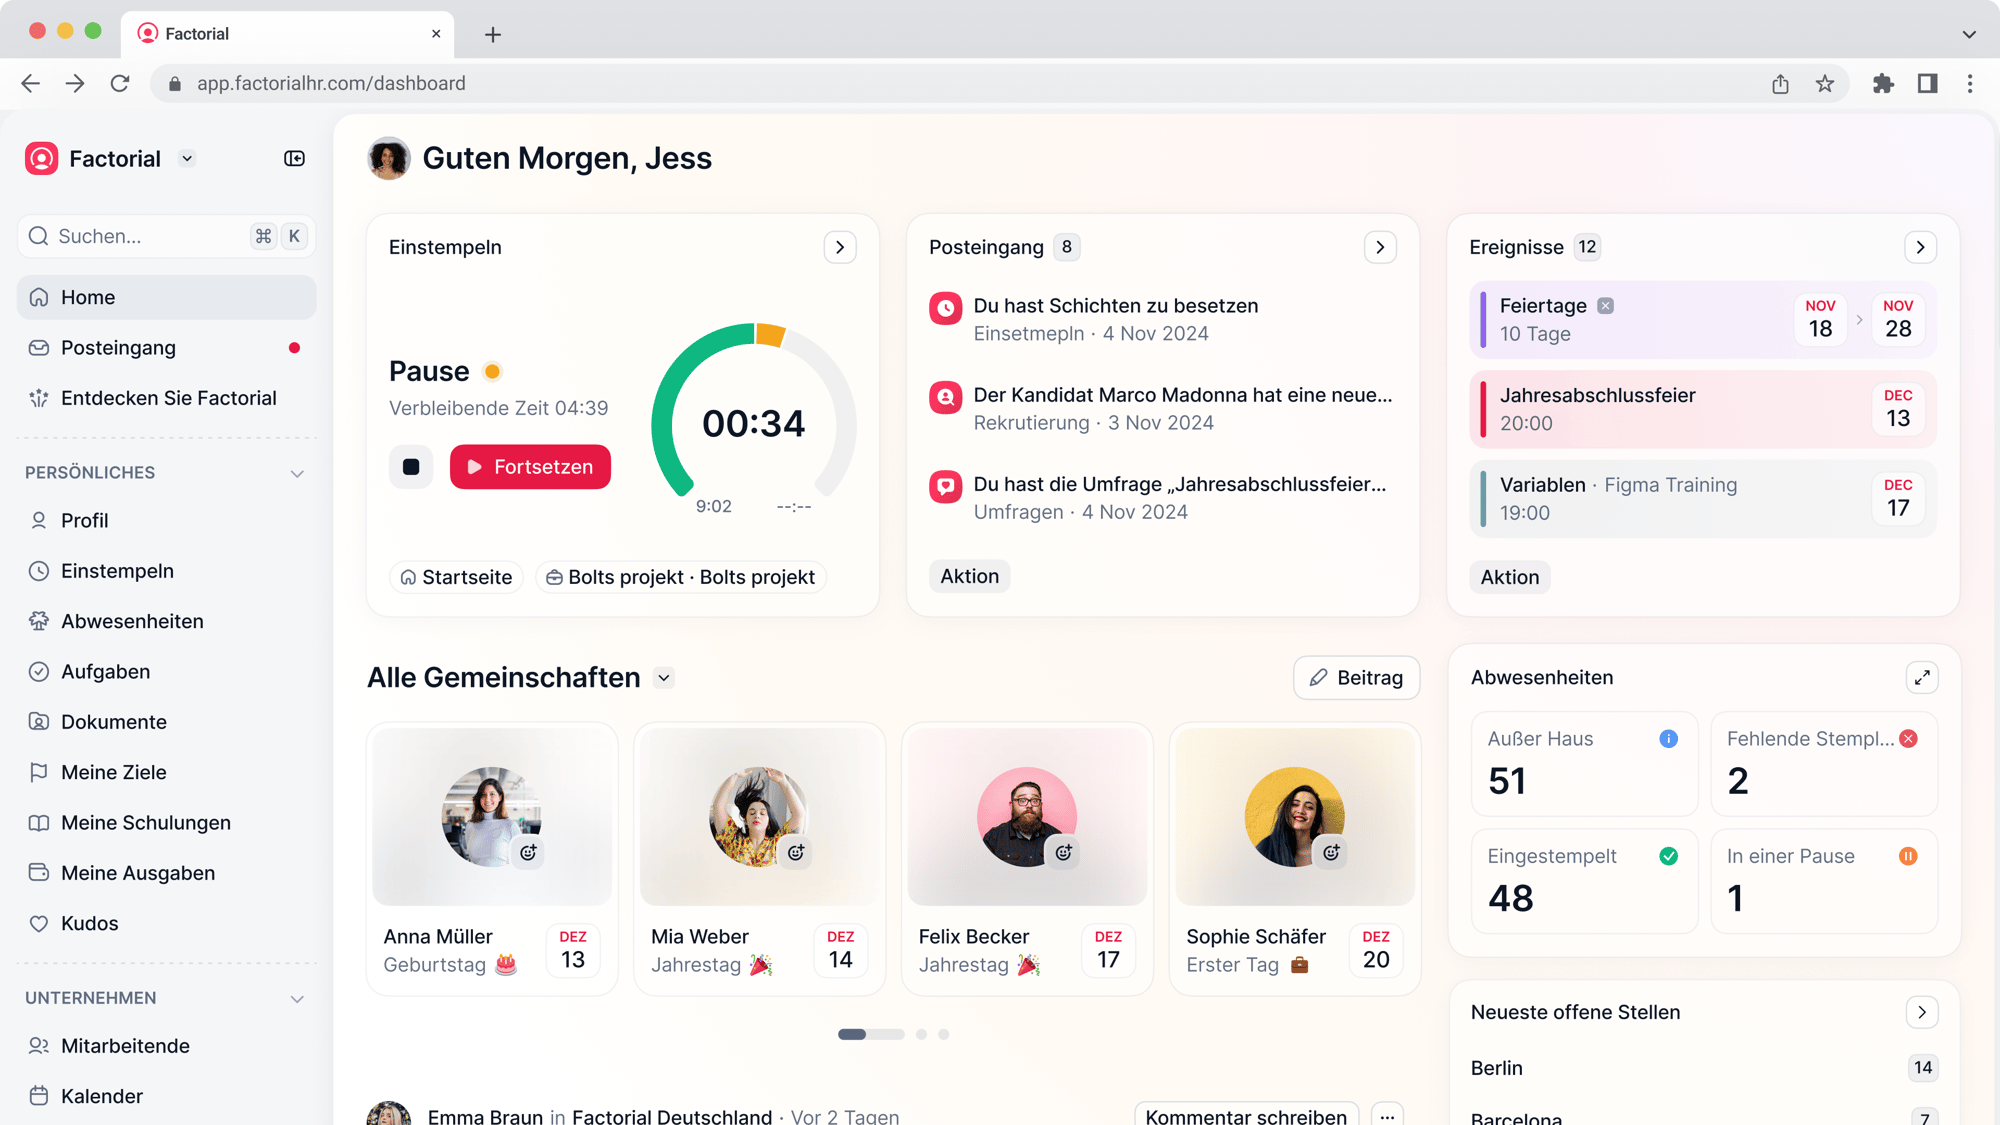Screen dimensions: 2000x1125
Task: Expand the Abwesenheiten widget
Action: click(x=1922, y=678)
